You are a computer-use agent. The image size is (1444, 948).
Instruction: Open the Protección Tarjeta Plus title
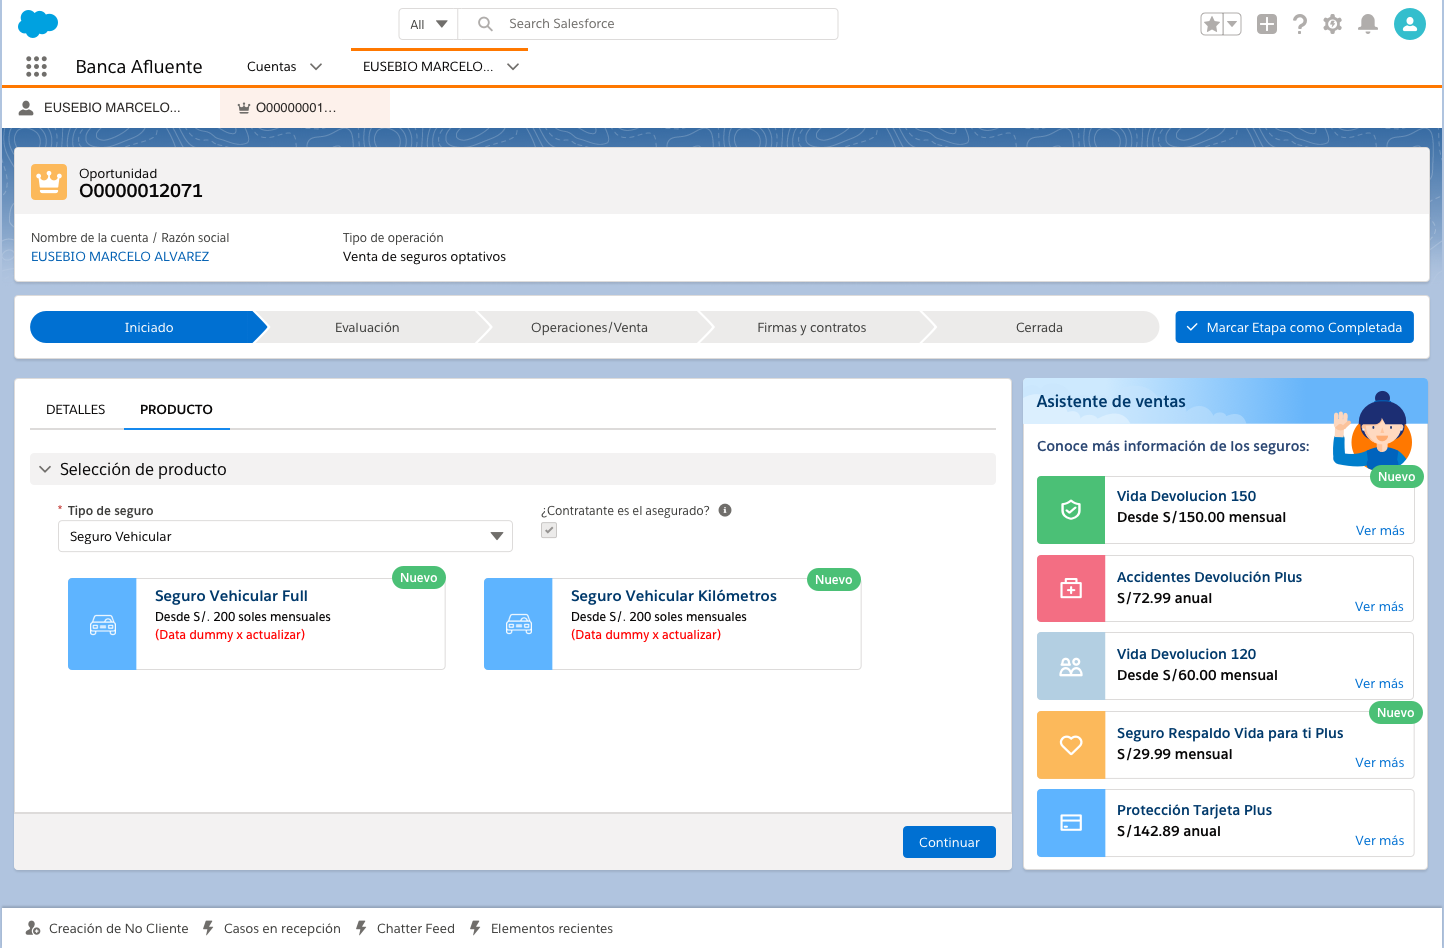1194,810
